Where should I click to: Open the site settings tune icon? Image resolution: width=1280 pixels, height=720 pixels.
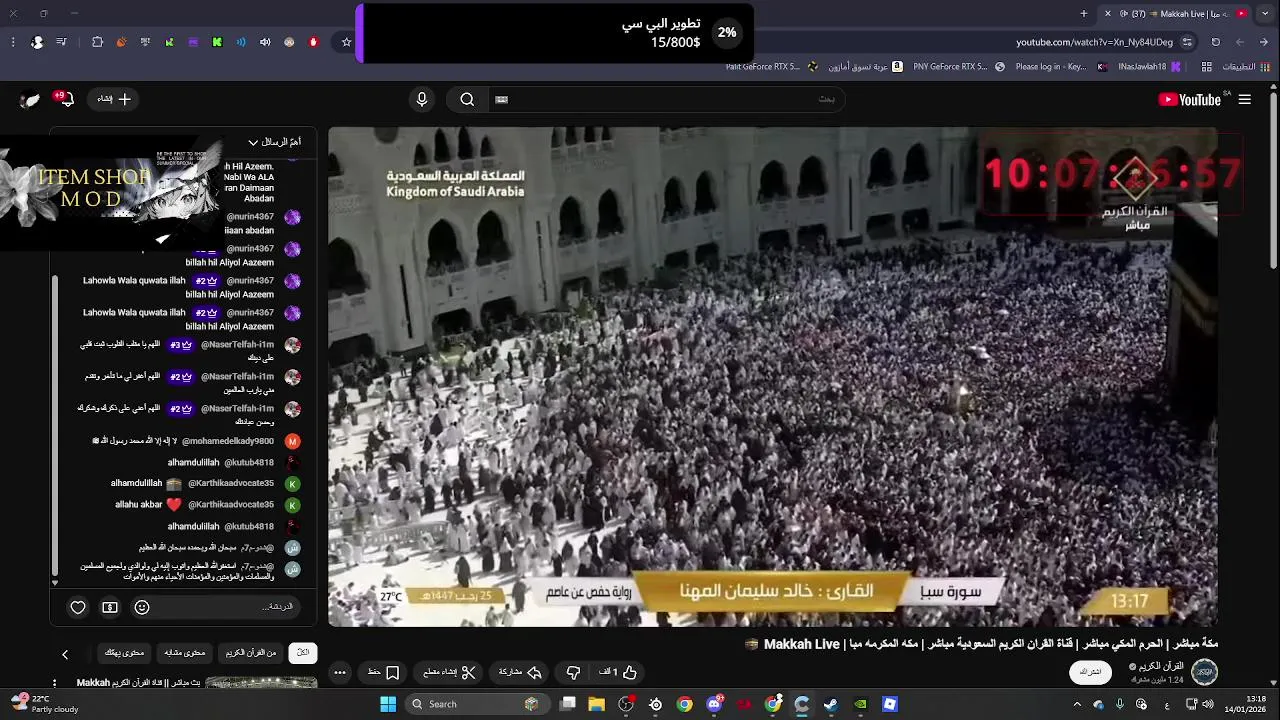1187,42
